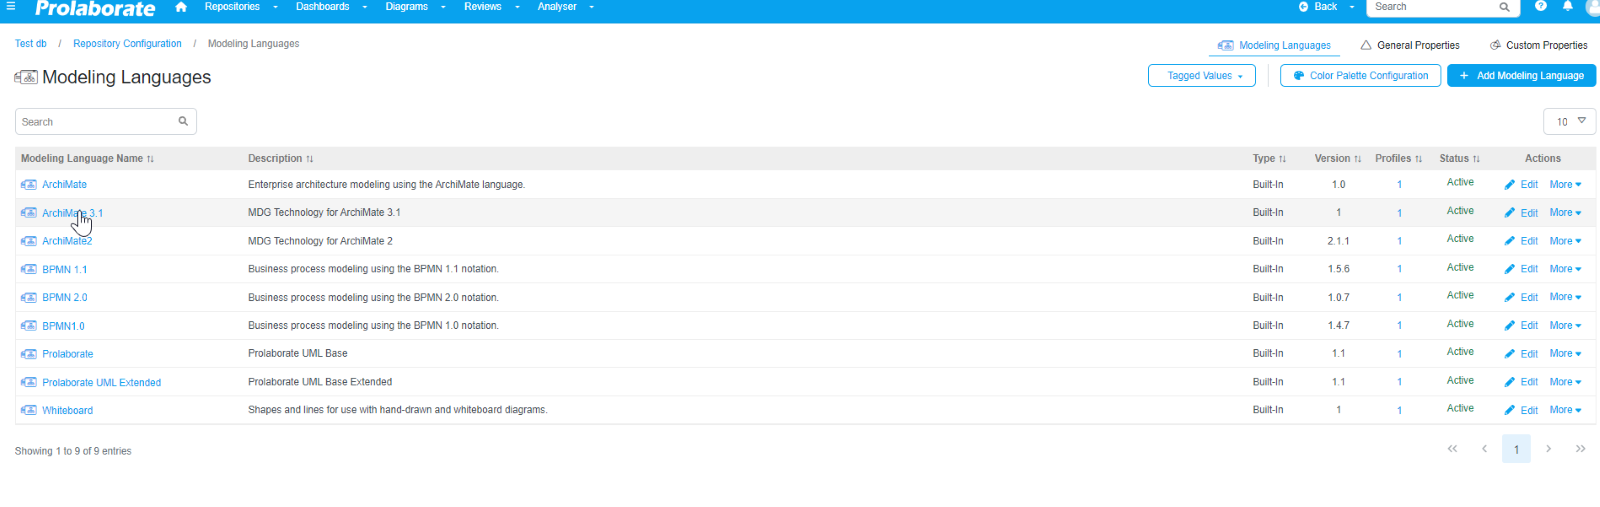The image size is (1600, 507).
Task: Click Add Modeling Language button
Action: coord(1521,76)
